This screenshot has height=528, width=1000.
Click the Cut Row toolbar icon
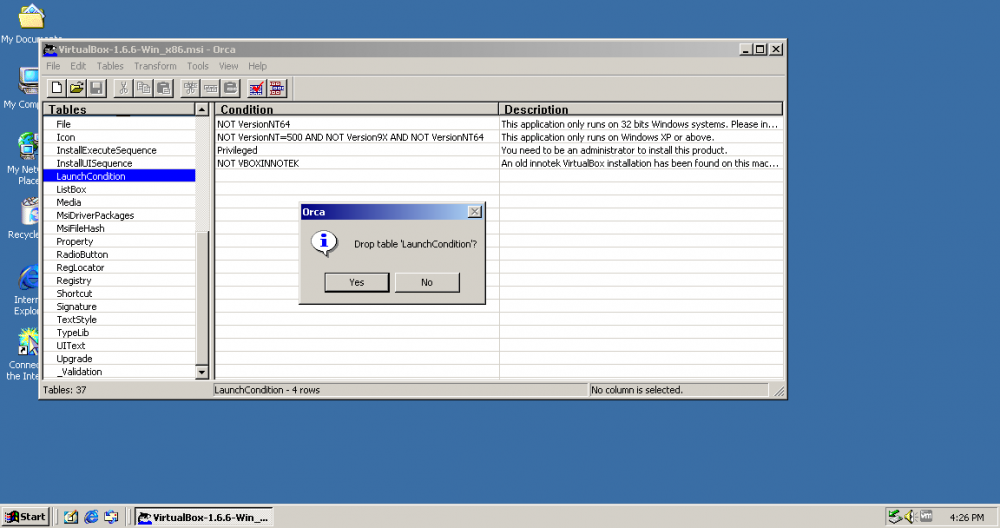pyautogui.click(x=190, y=88)
